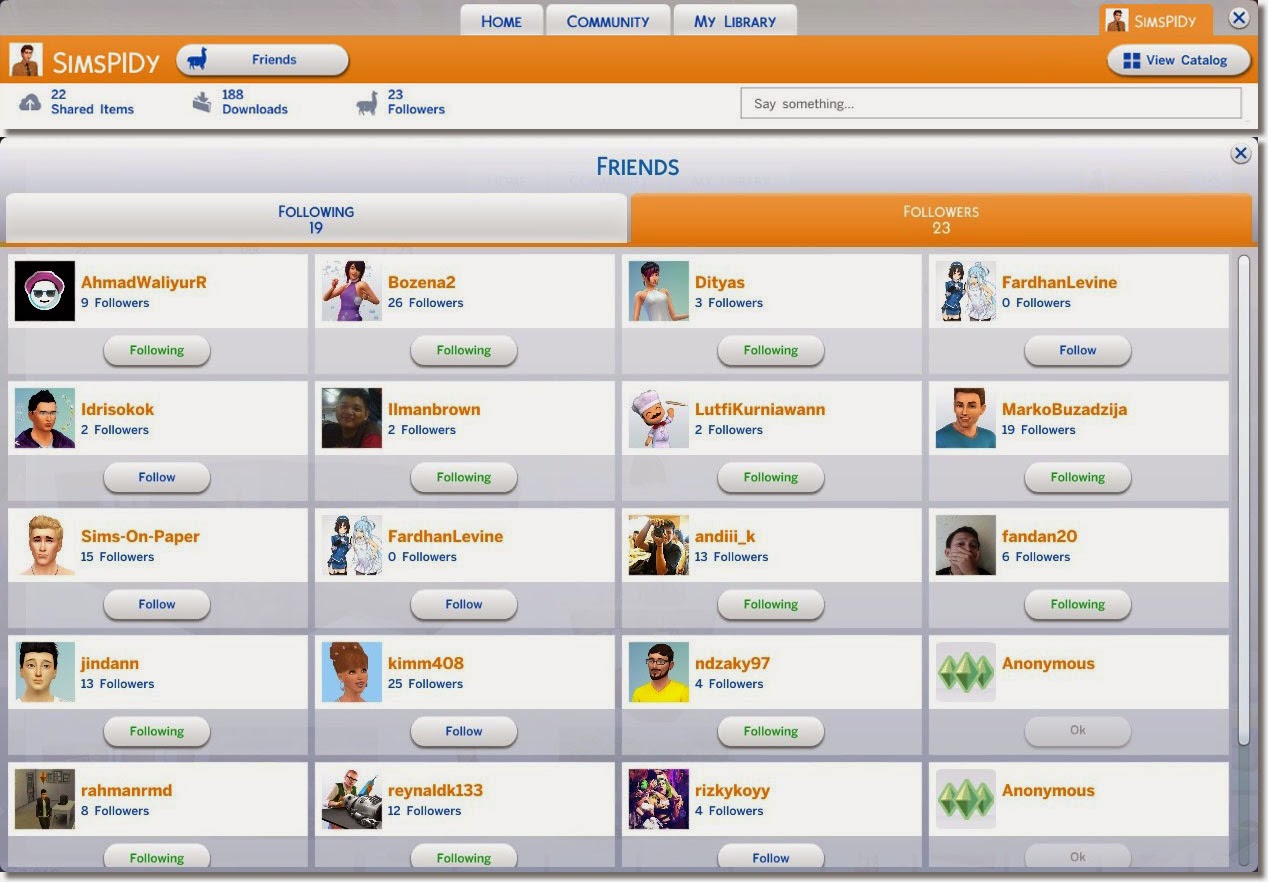Viewport: 1268px width, 882px height.
Task: Open fandan20's avatar
Action: pyautogui.click(x=966, y=545)
